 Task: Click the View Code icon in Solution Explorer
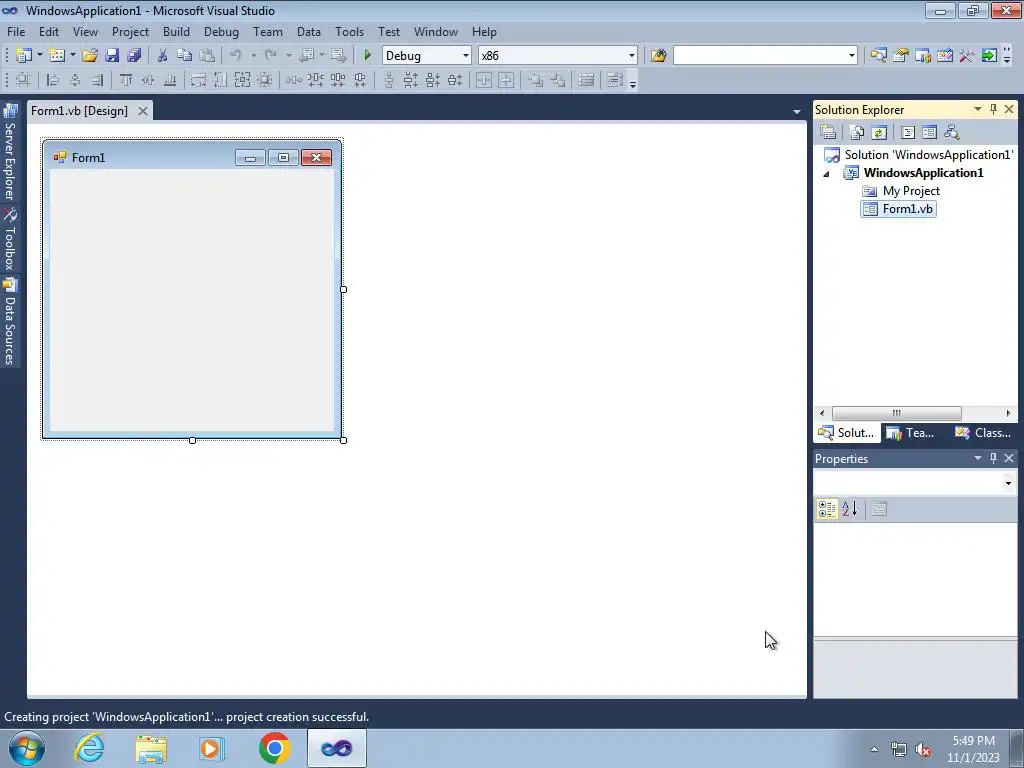(908, 133)
